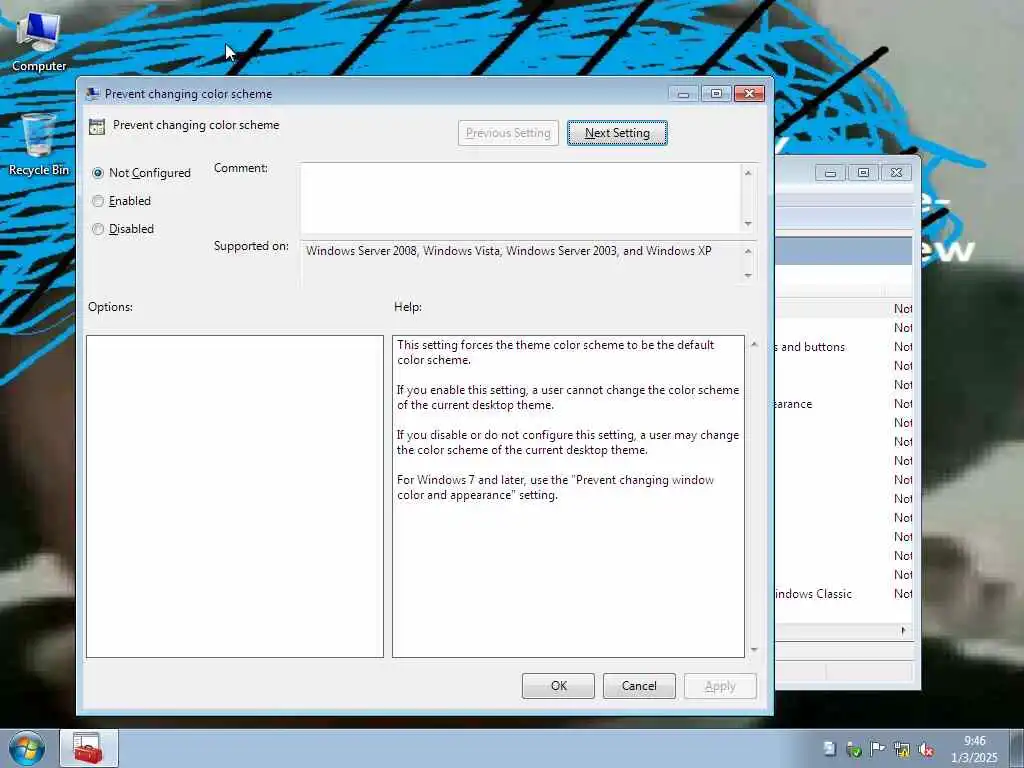Close the Prevent changing color scheme dialog

[749, 94]
